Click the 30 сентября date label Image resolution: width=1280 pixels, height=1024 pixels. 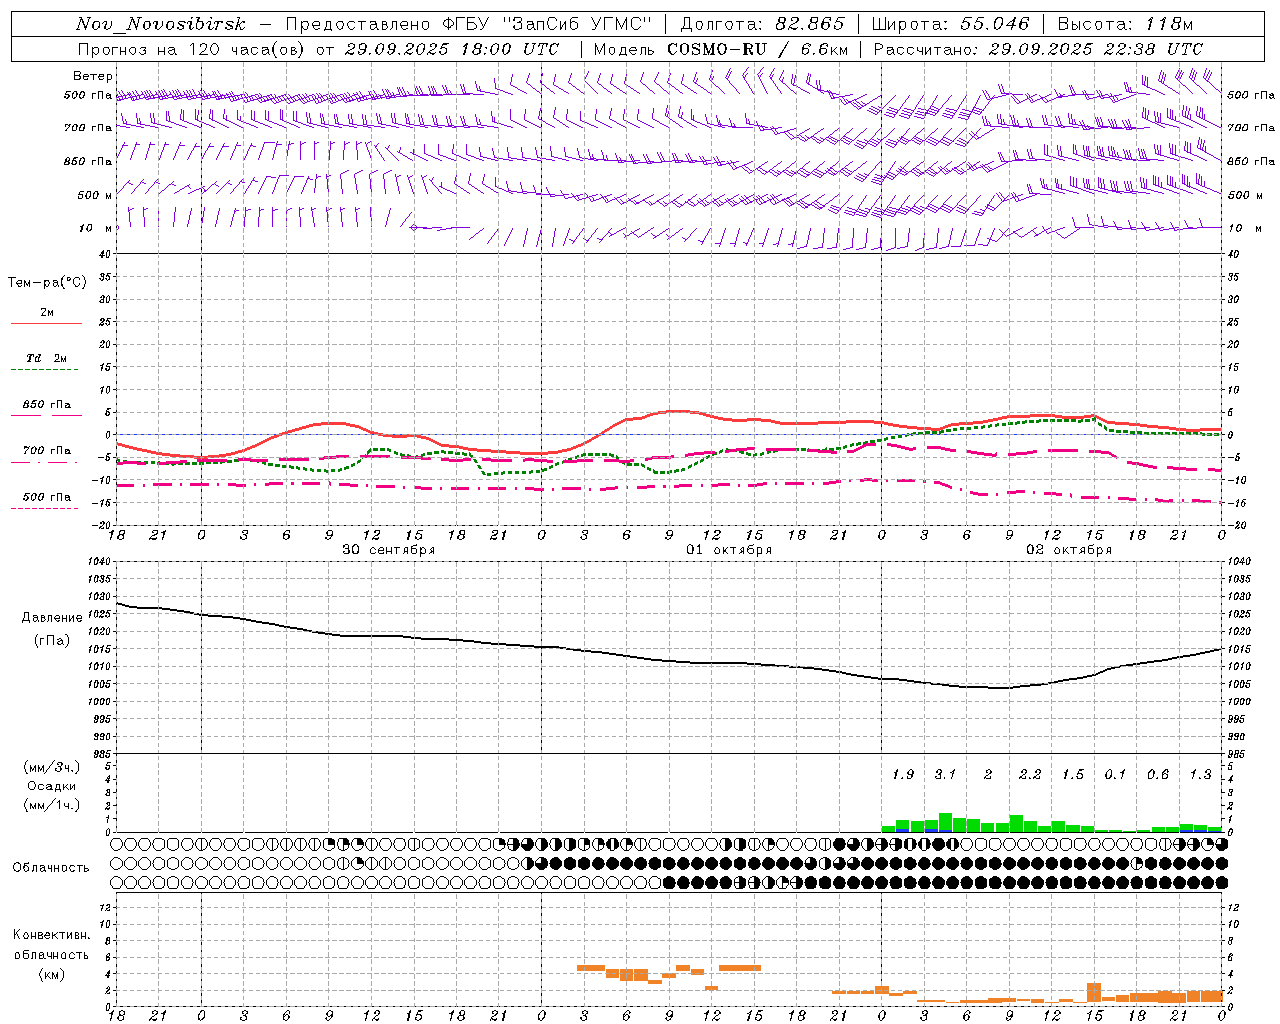389,550
